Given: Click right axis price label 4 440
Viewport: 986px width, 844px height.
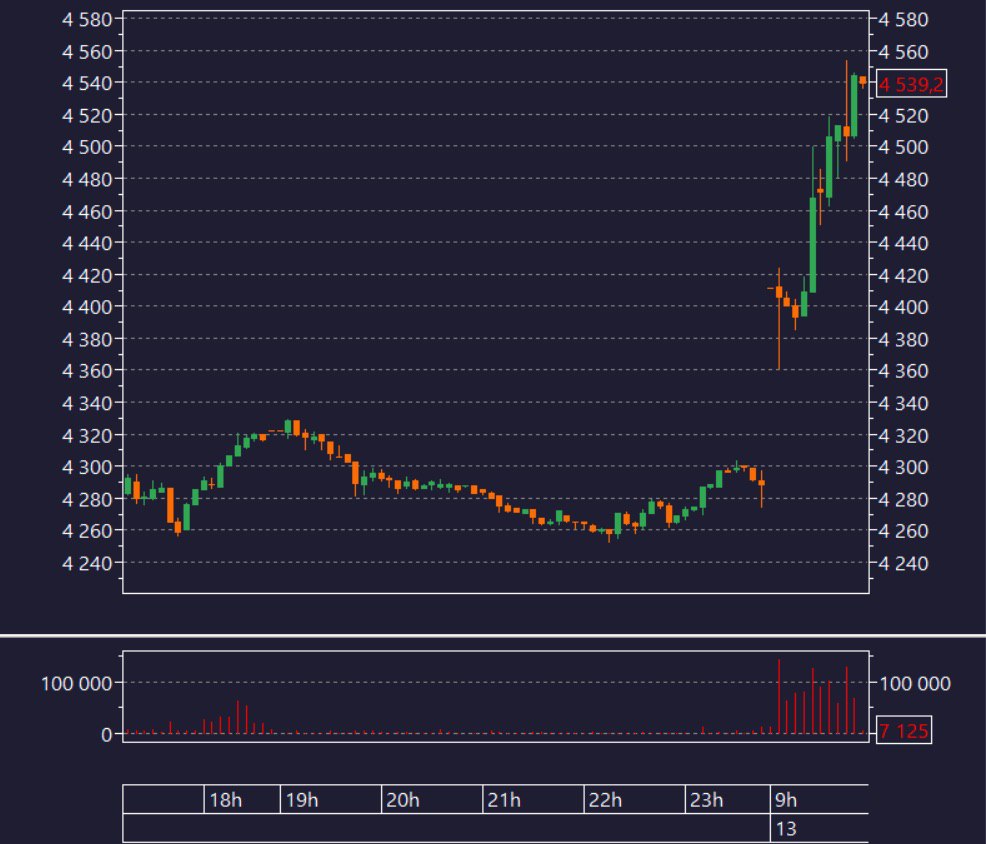Looking at the screenshot, I should (903, 243).
